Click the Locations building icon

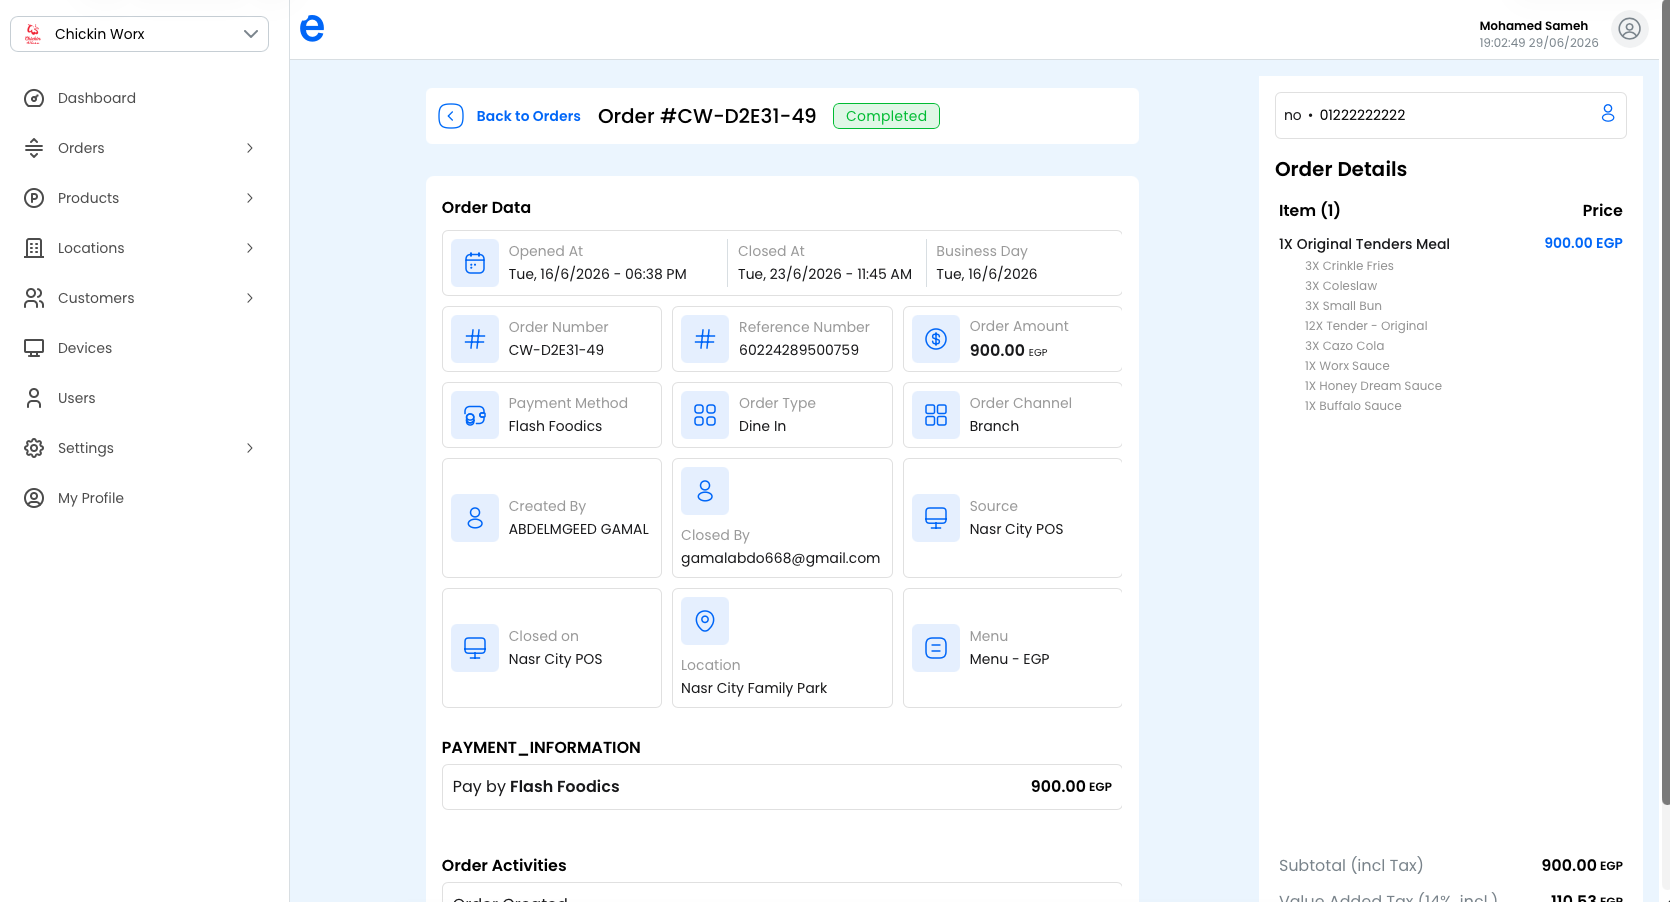click(x=34, y=248)
